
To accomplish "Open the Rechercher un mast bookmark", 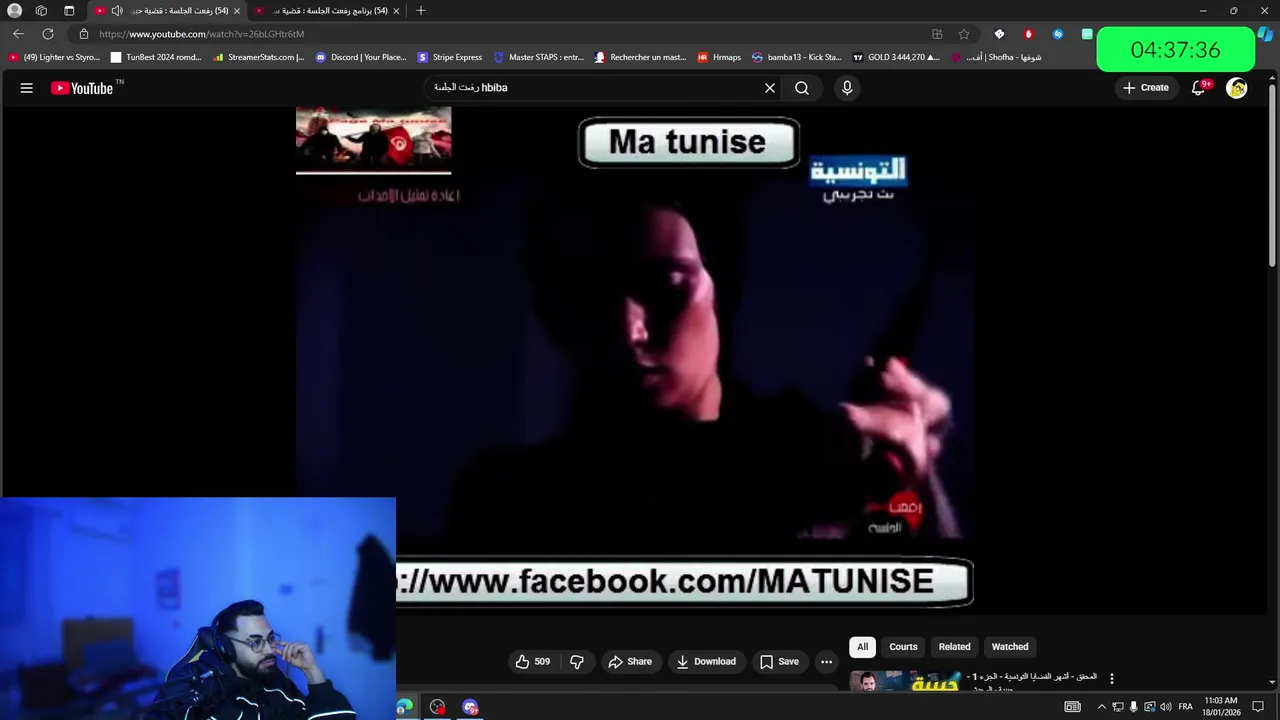I will [640, 57].
